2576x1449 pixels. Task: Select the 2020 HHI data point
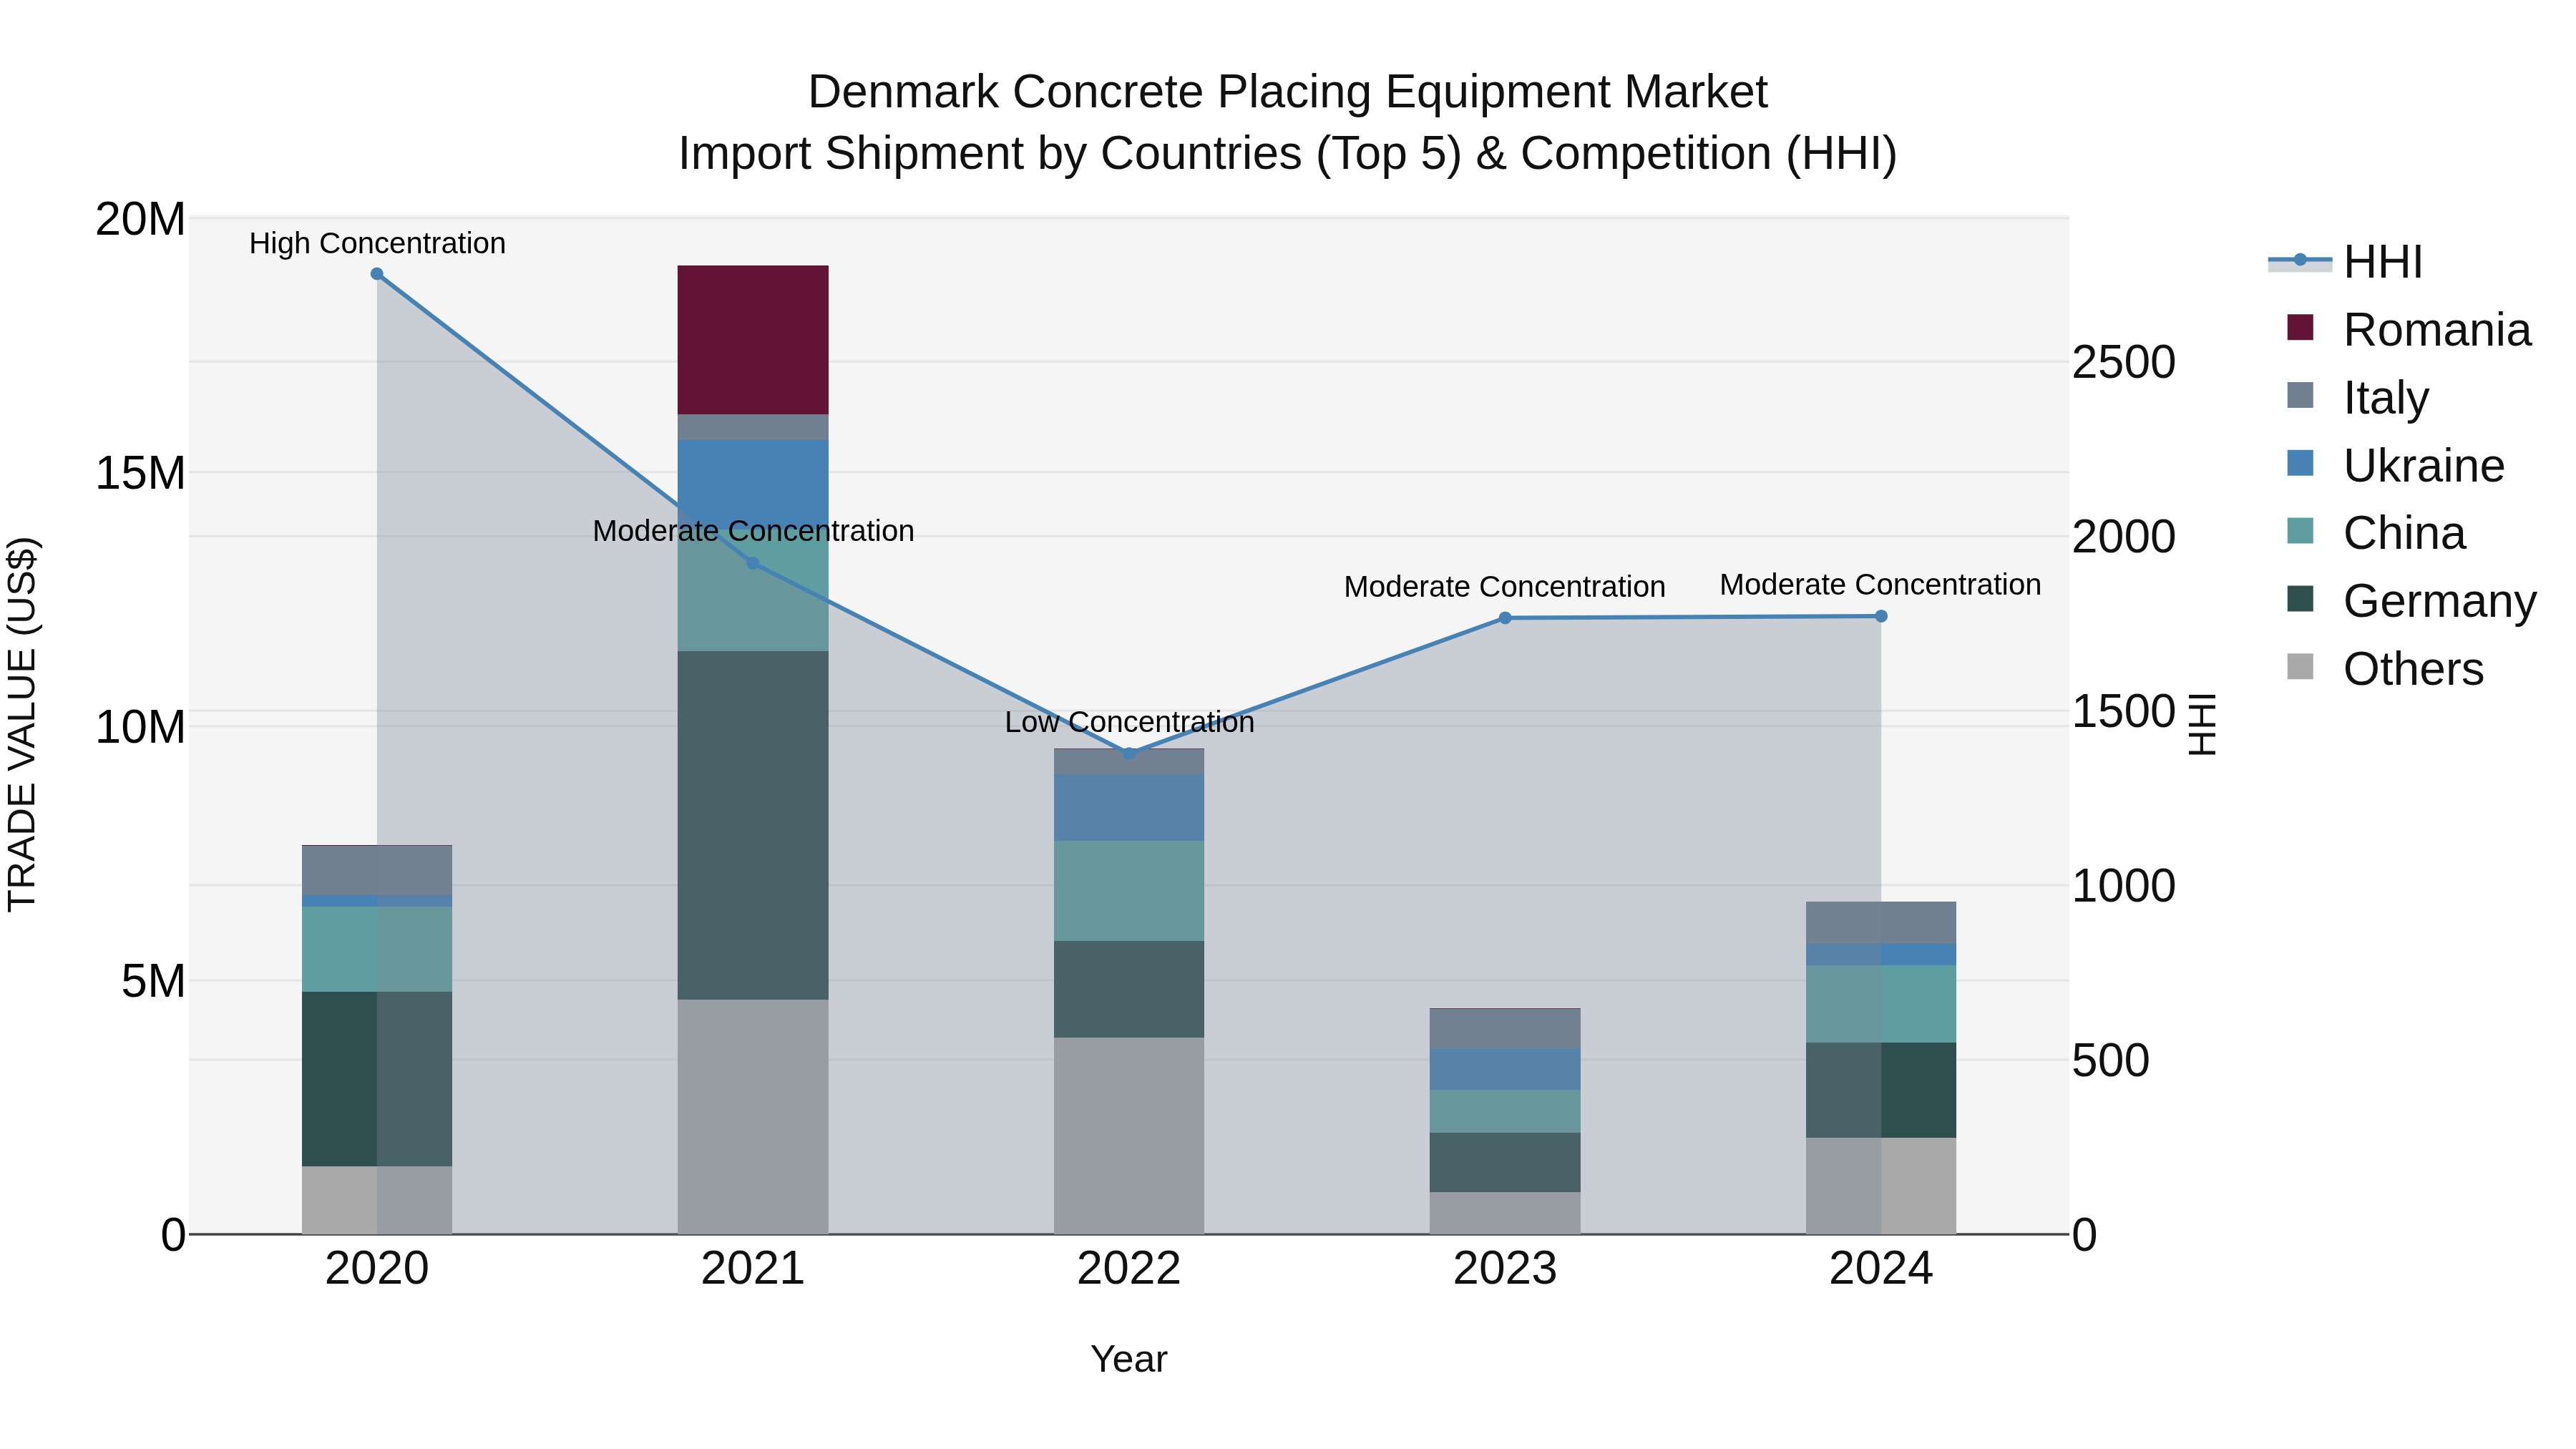click(x=377, y=274)
